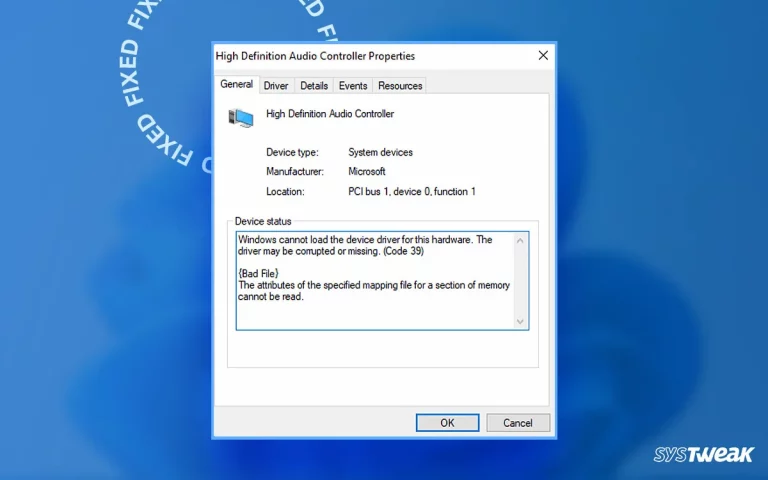Click inside the Device status text box
This screenshot has height=480, width=768.
tap(382, 281)
